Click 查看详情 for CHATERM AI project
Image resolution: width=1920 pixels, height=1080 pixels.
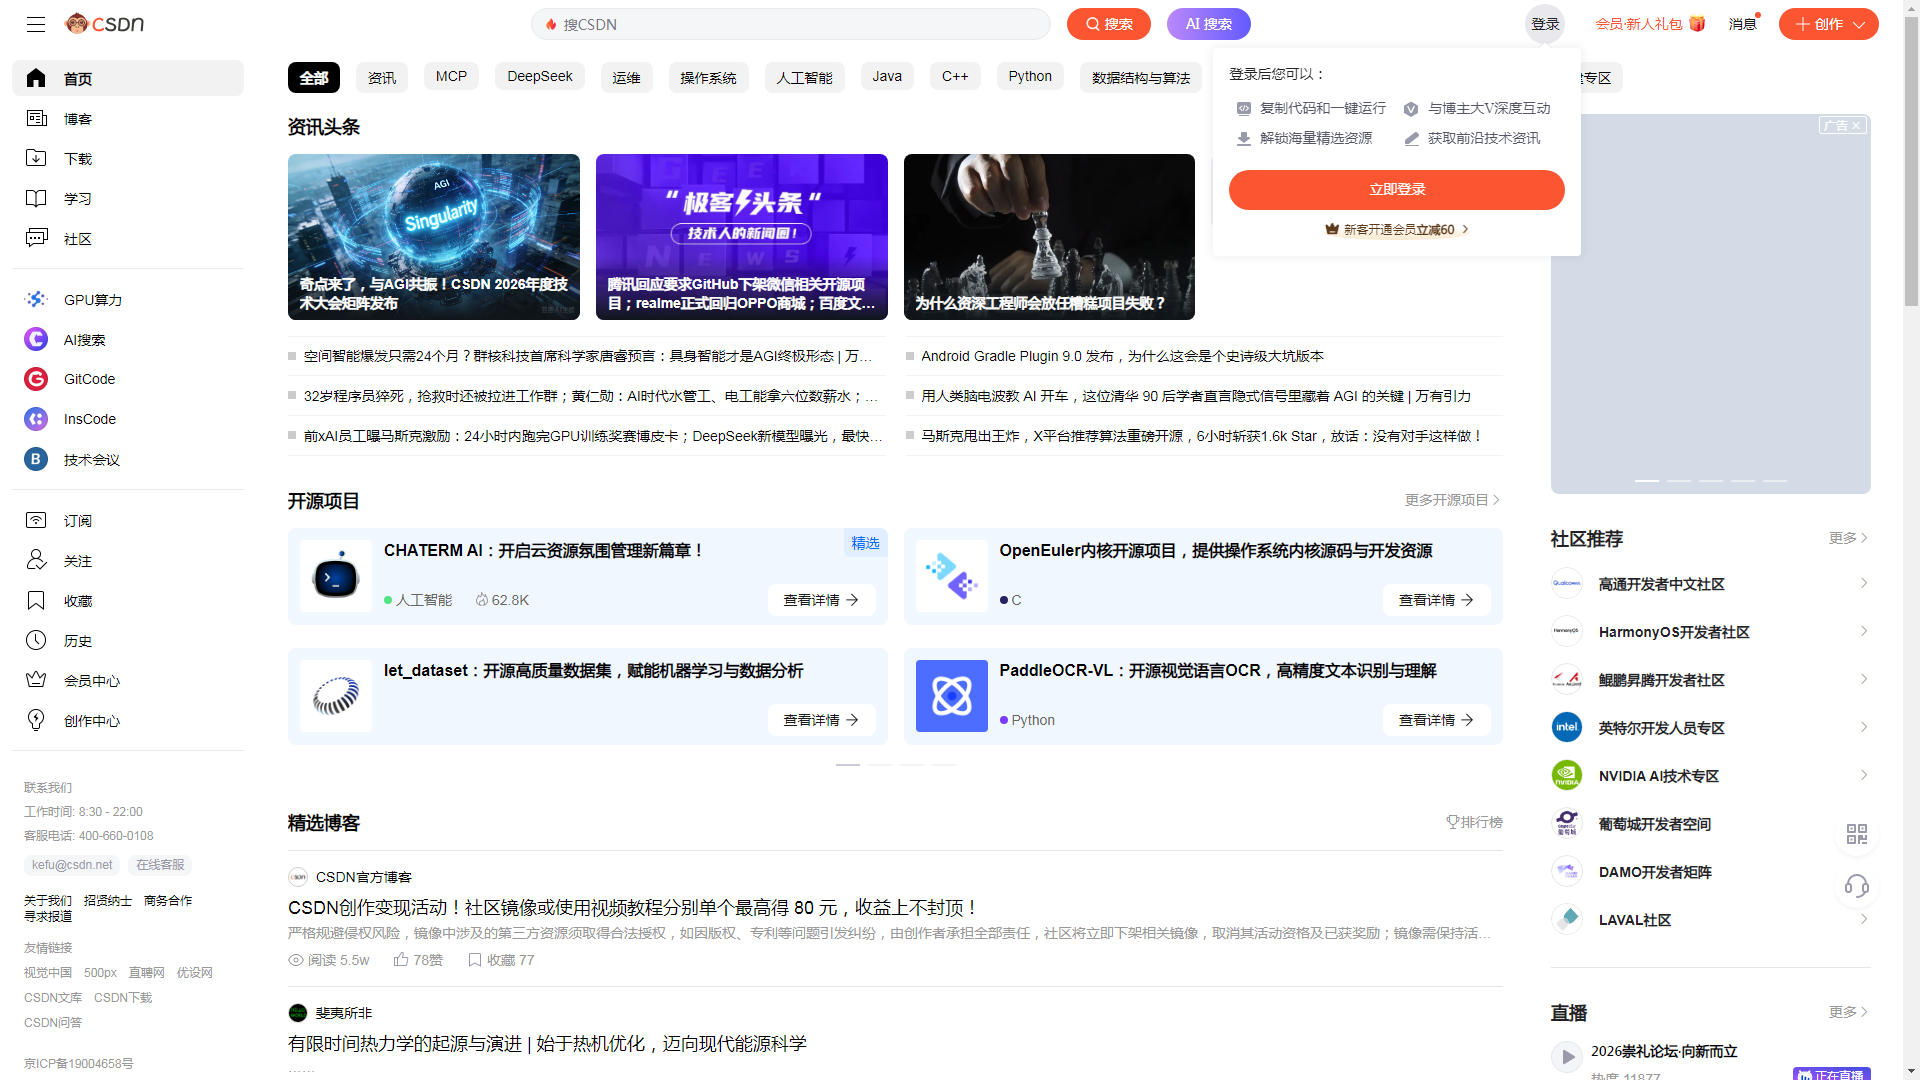point(821,600)
